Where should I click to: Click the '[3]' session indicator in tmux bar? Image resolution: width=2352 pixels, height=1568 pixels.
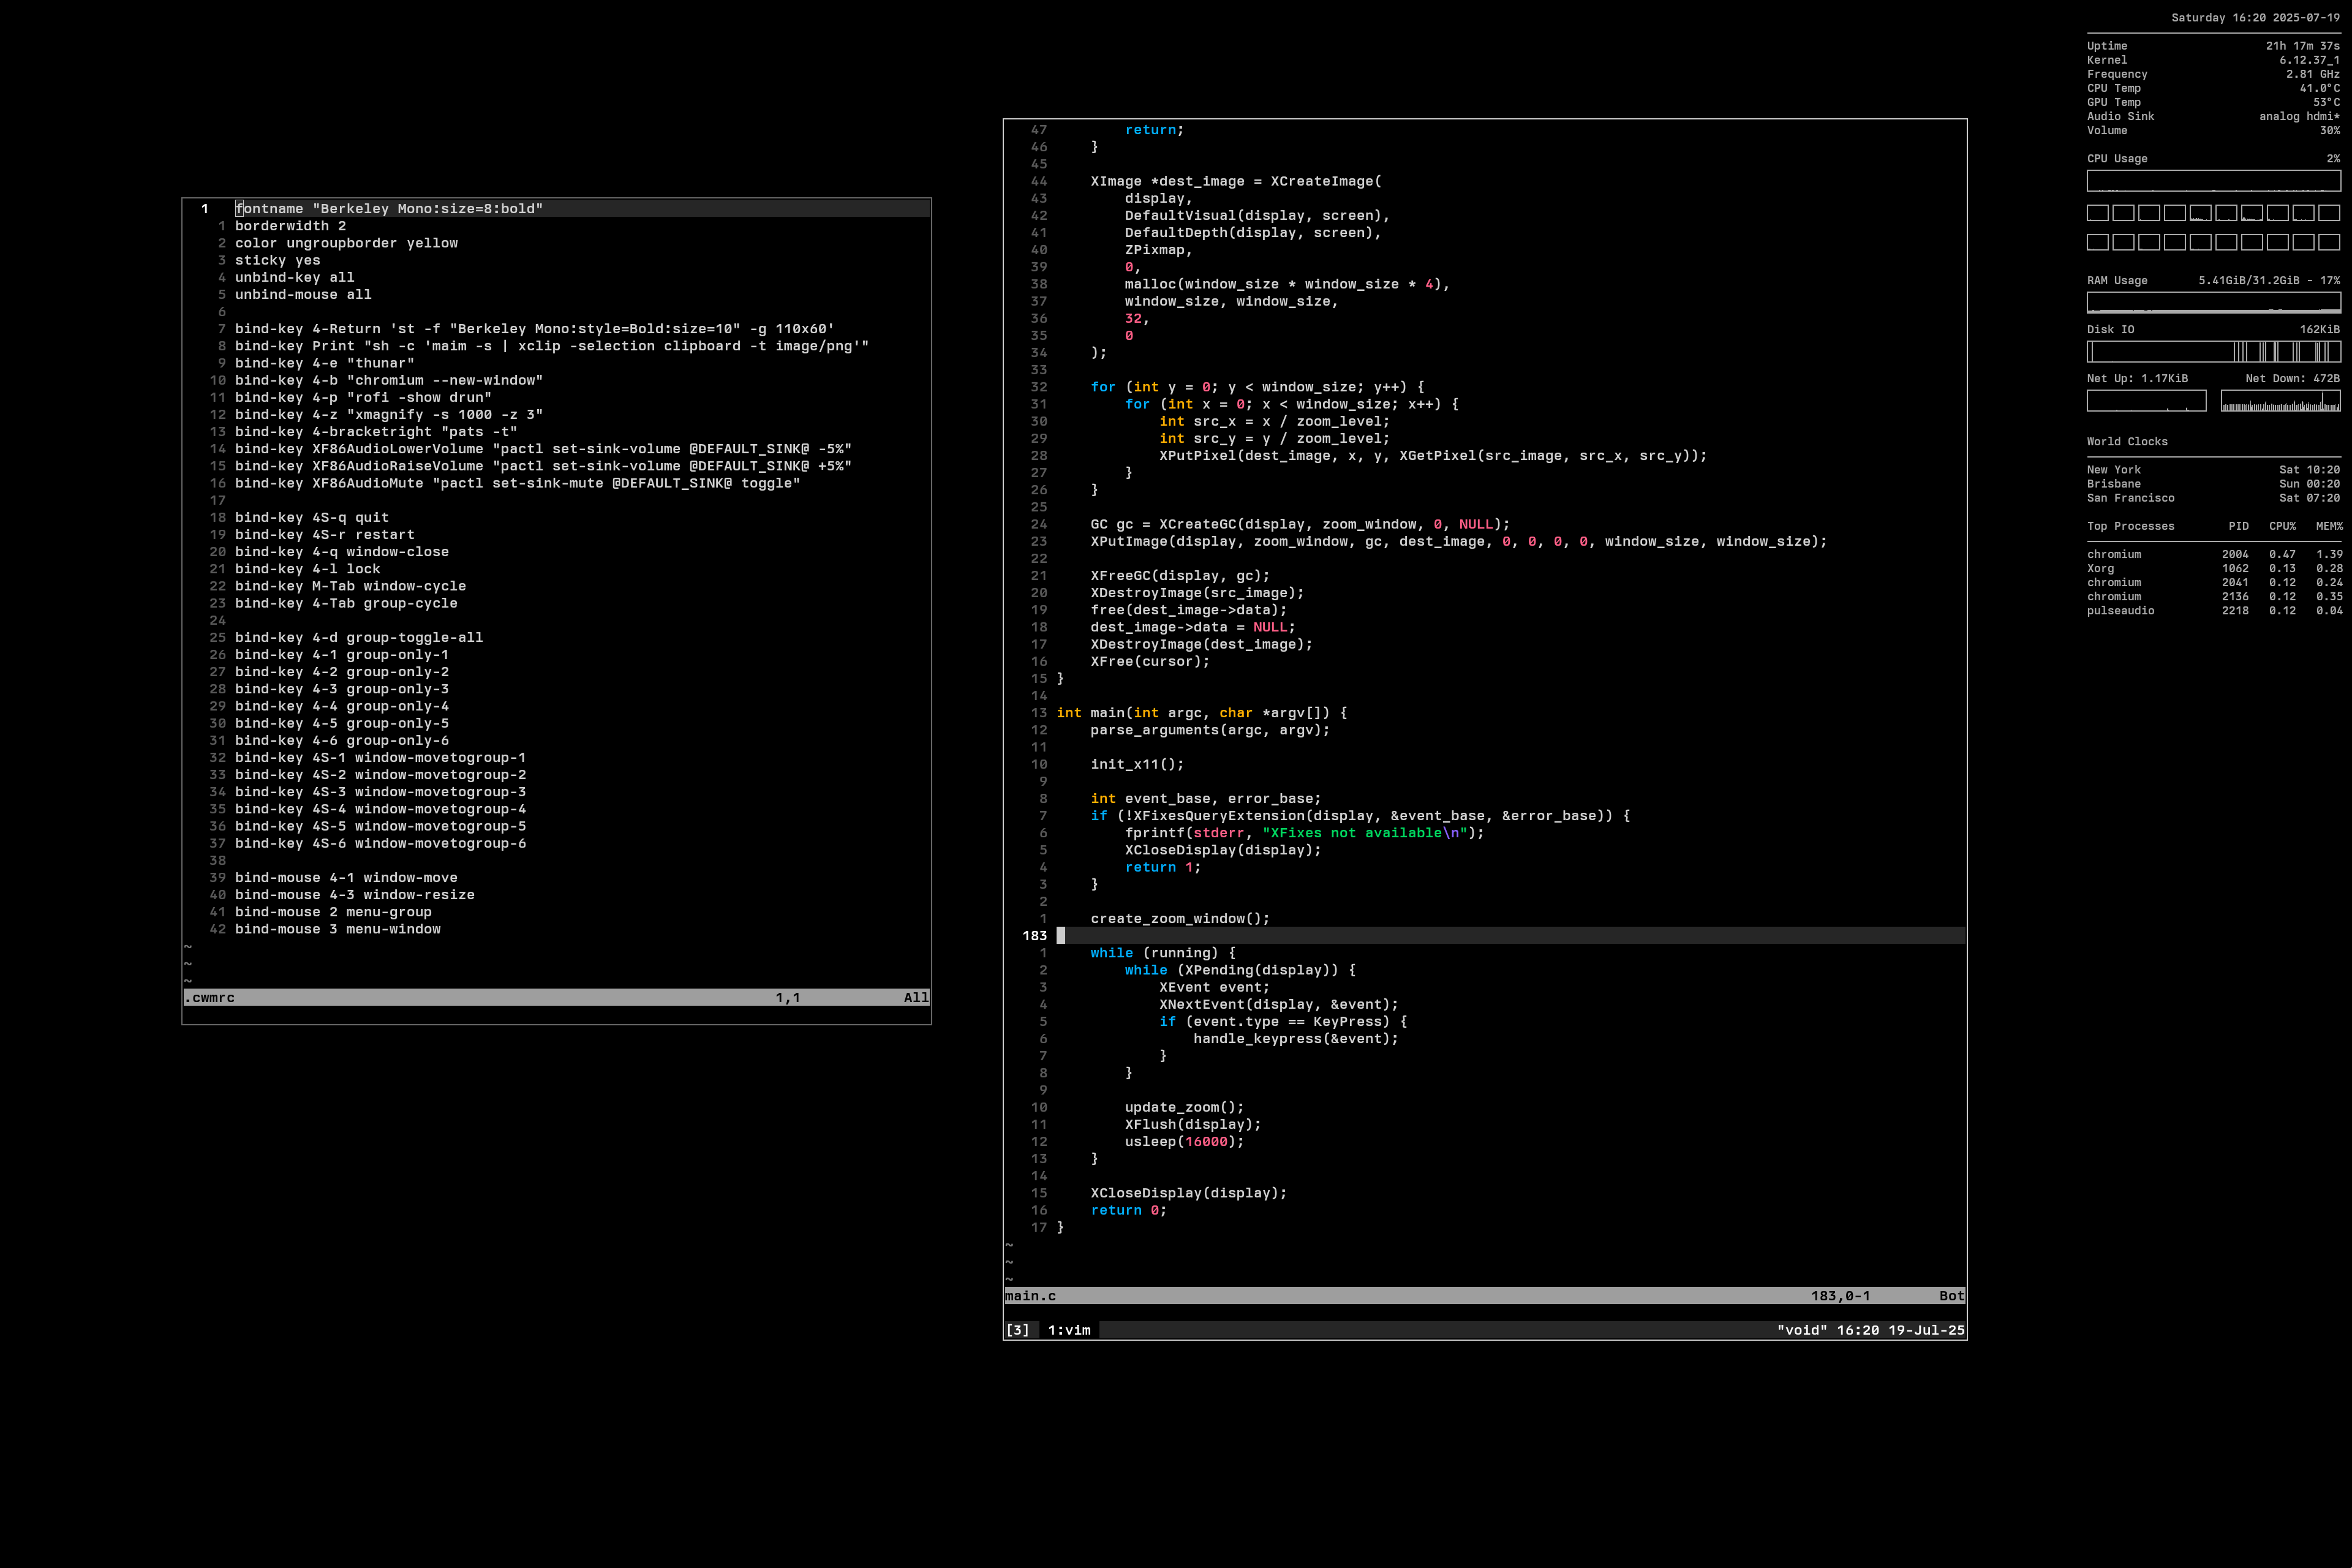pyautogui.click(x=1017, y=1330)
